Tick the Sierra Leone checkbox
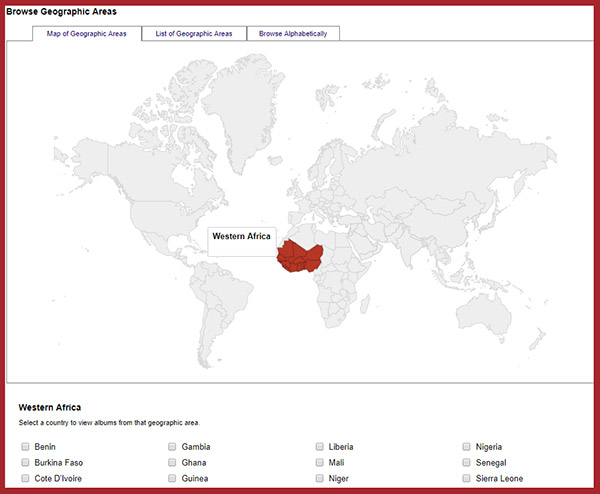This screenshot has height=494, width=600. tap(468, 479)
